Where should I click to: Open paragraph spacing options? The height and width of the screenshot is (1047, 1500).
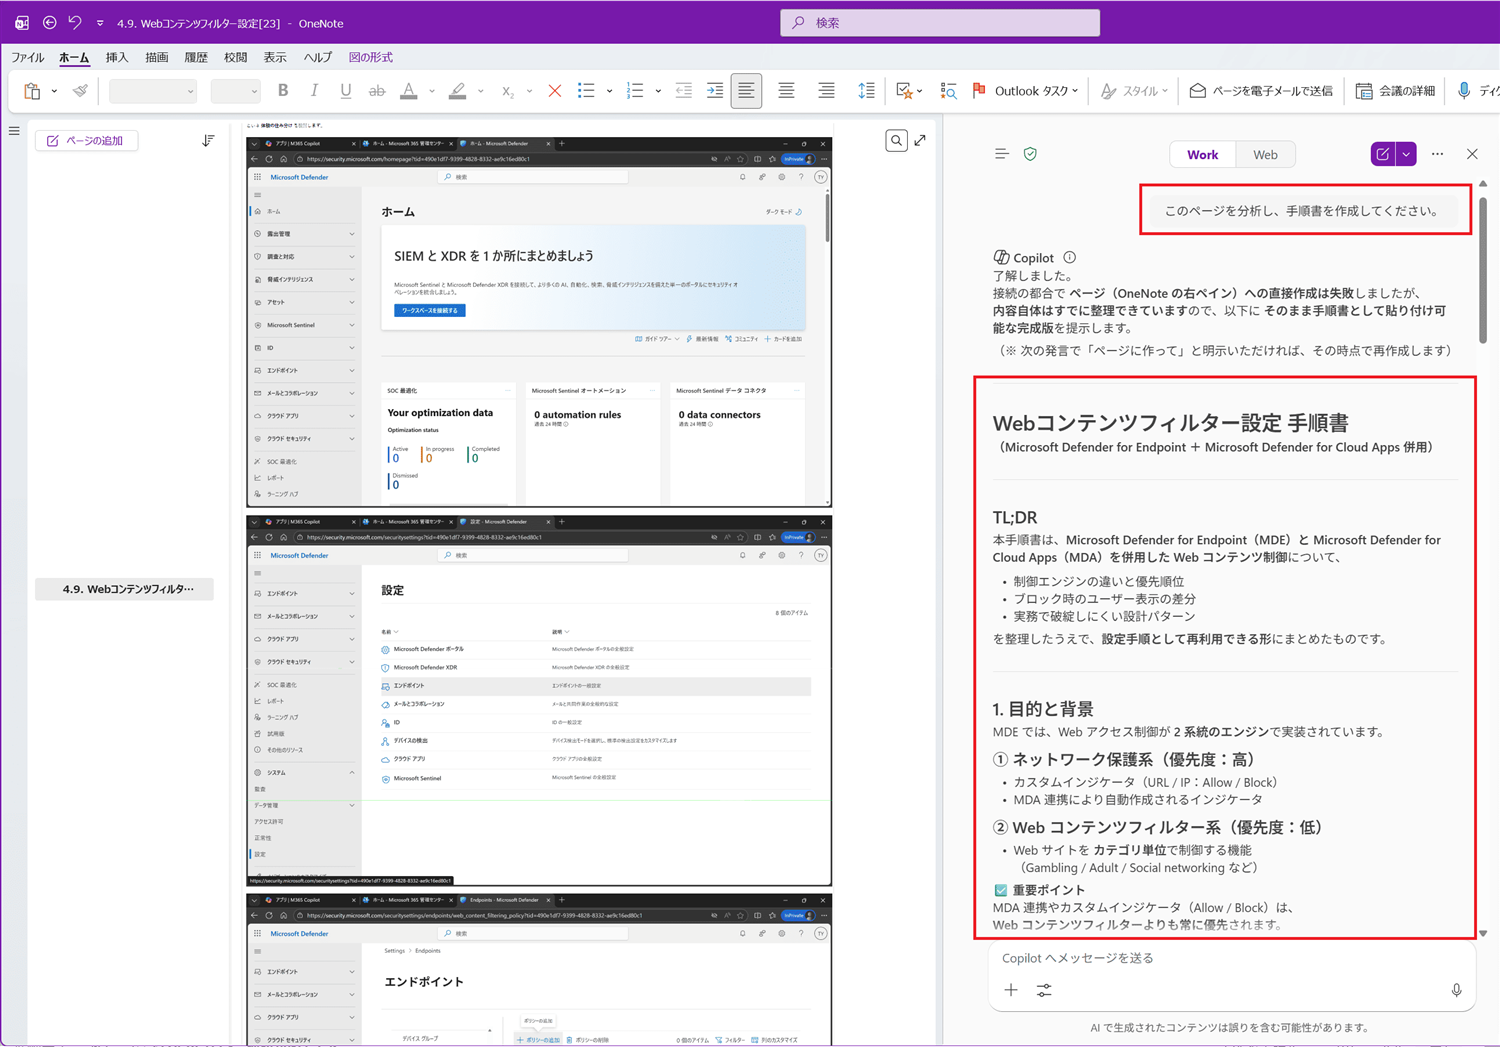866,91
